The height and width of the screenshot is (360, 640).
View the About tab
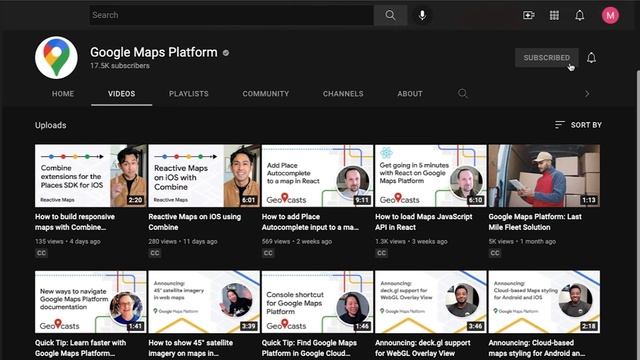tap(410, 93)
